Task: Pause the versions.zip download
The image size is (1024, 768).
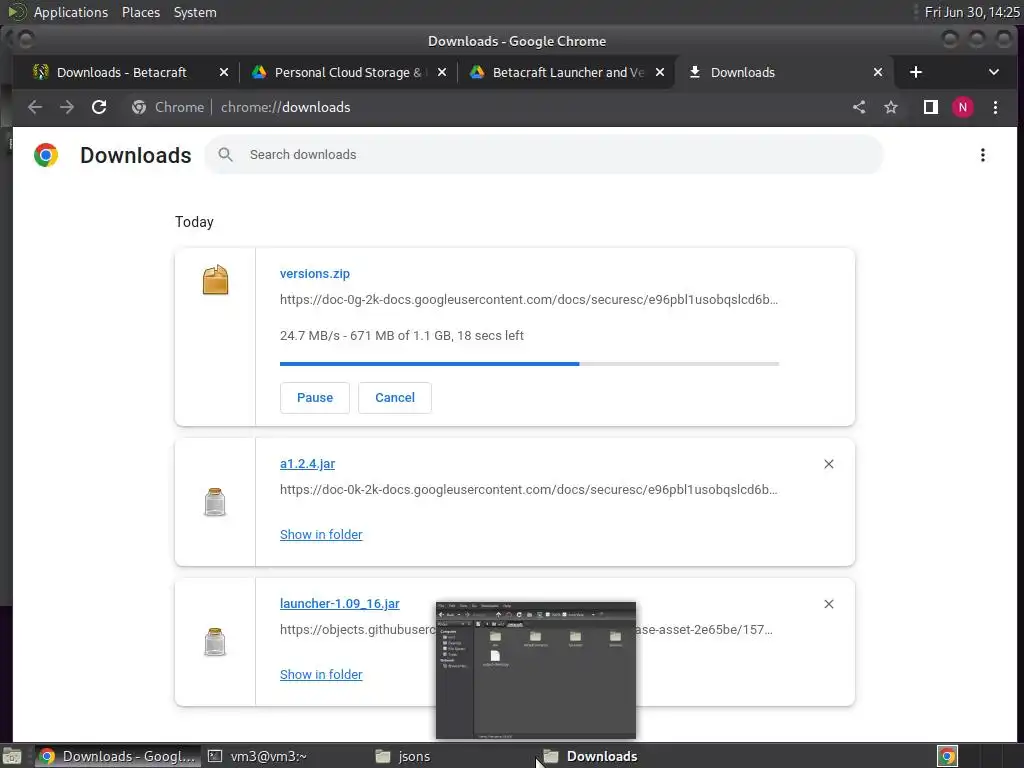Action: click(x=315, y=398)
